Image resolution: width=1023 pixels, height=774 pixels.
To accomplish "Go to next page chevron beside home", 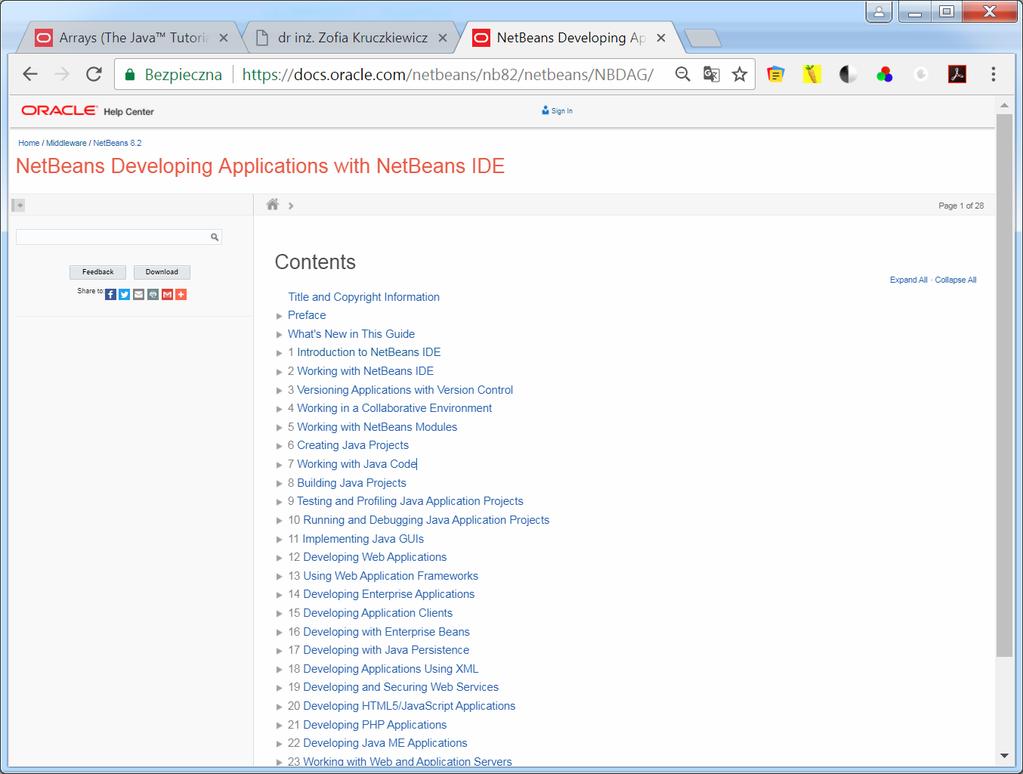I will pyautogui.click(x=291, y=206).
